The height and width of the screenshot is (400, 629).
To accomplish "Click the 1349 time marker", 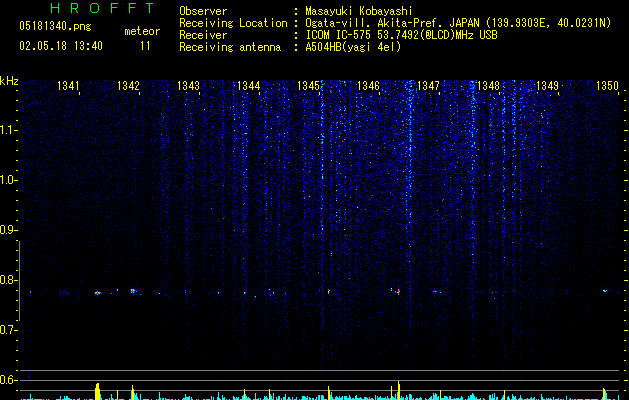I will [x=547, y=86].
